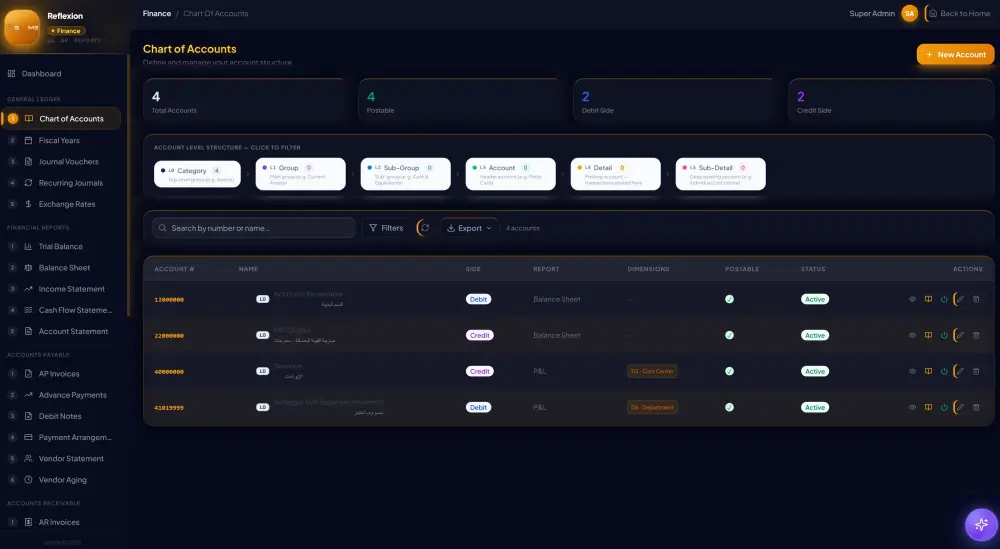Edit account 12000000 with the pencil icon
The width and height of the screenshot is (1000, 549).
pos(960,299)
